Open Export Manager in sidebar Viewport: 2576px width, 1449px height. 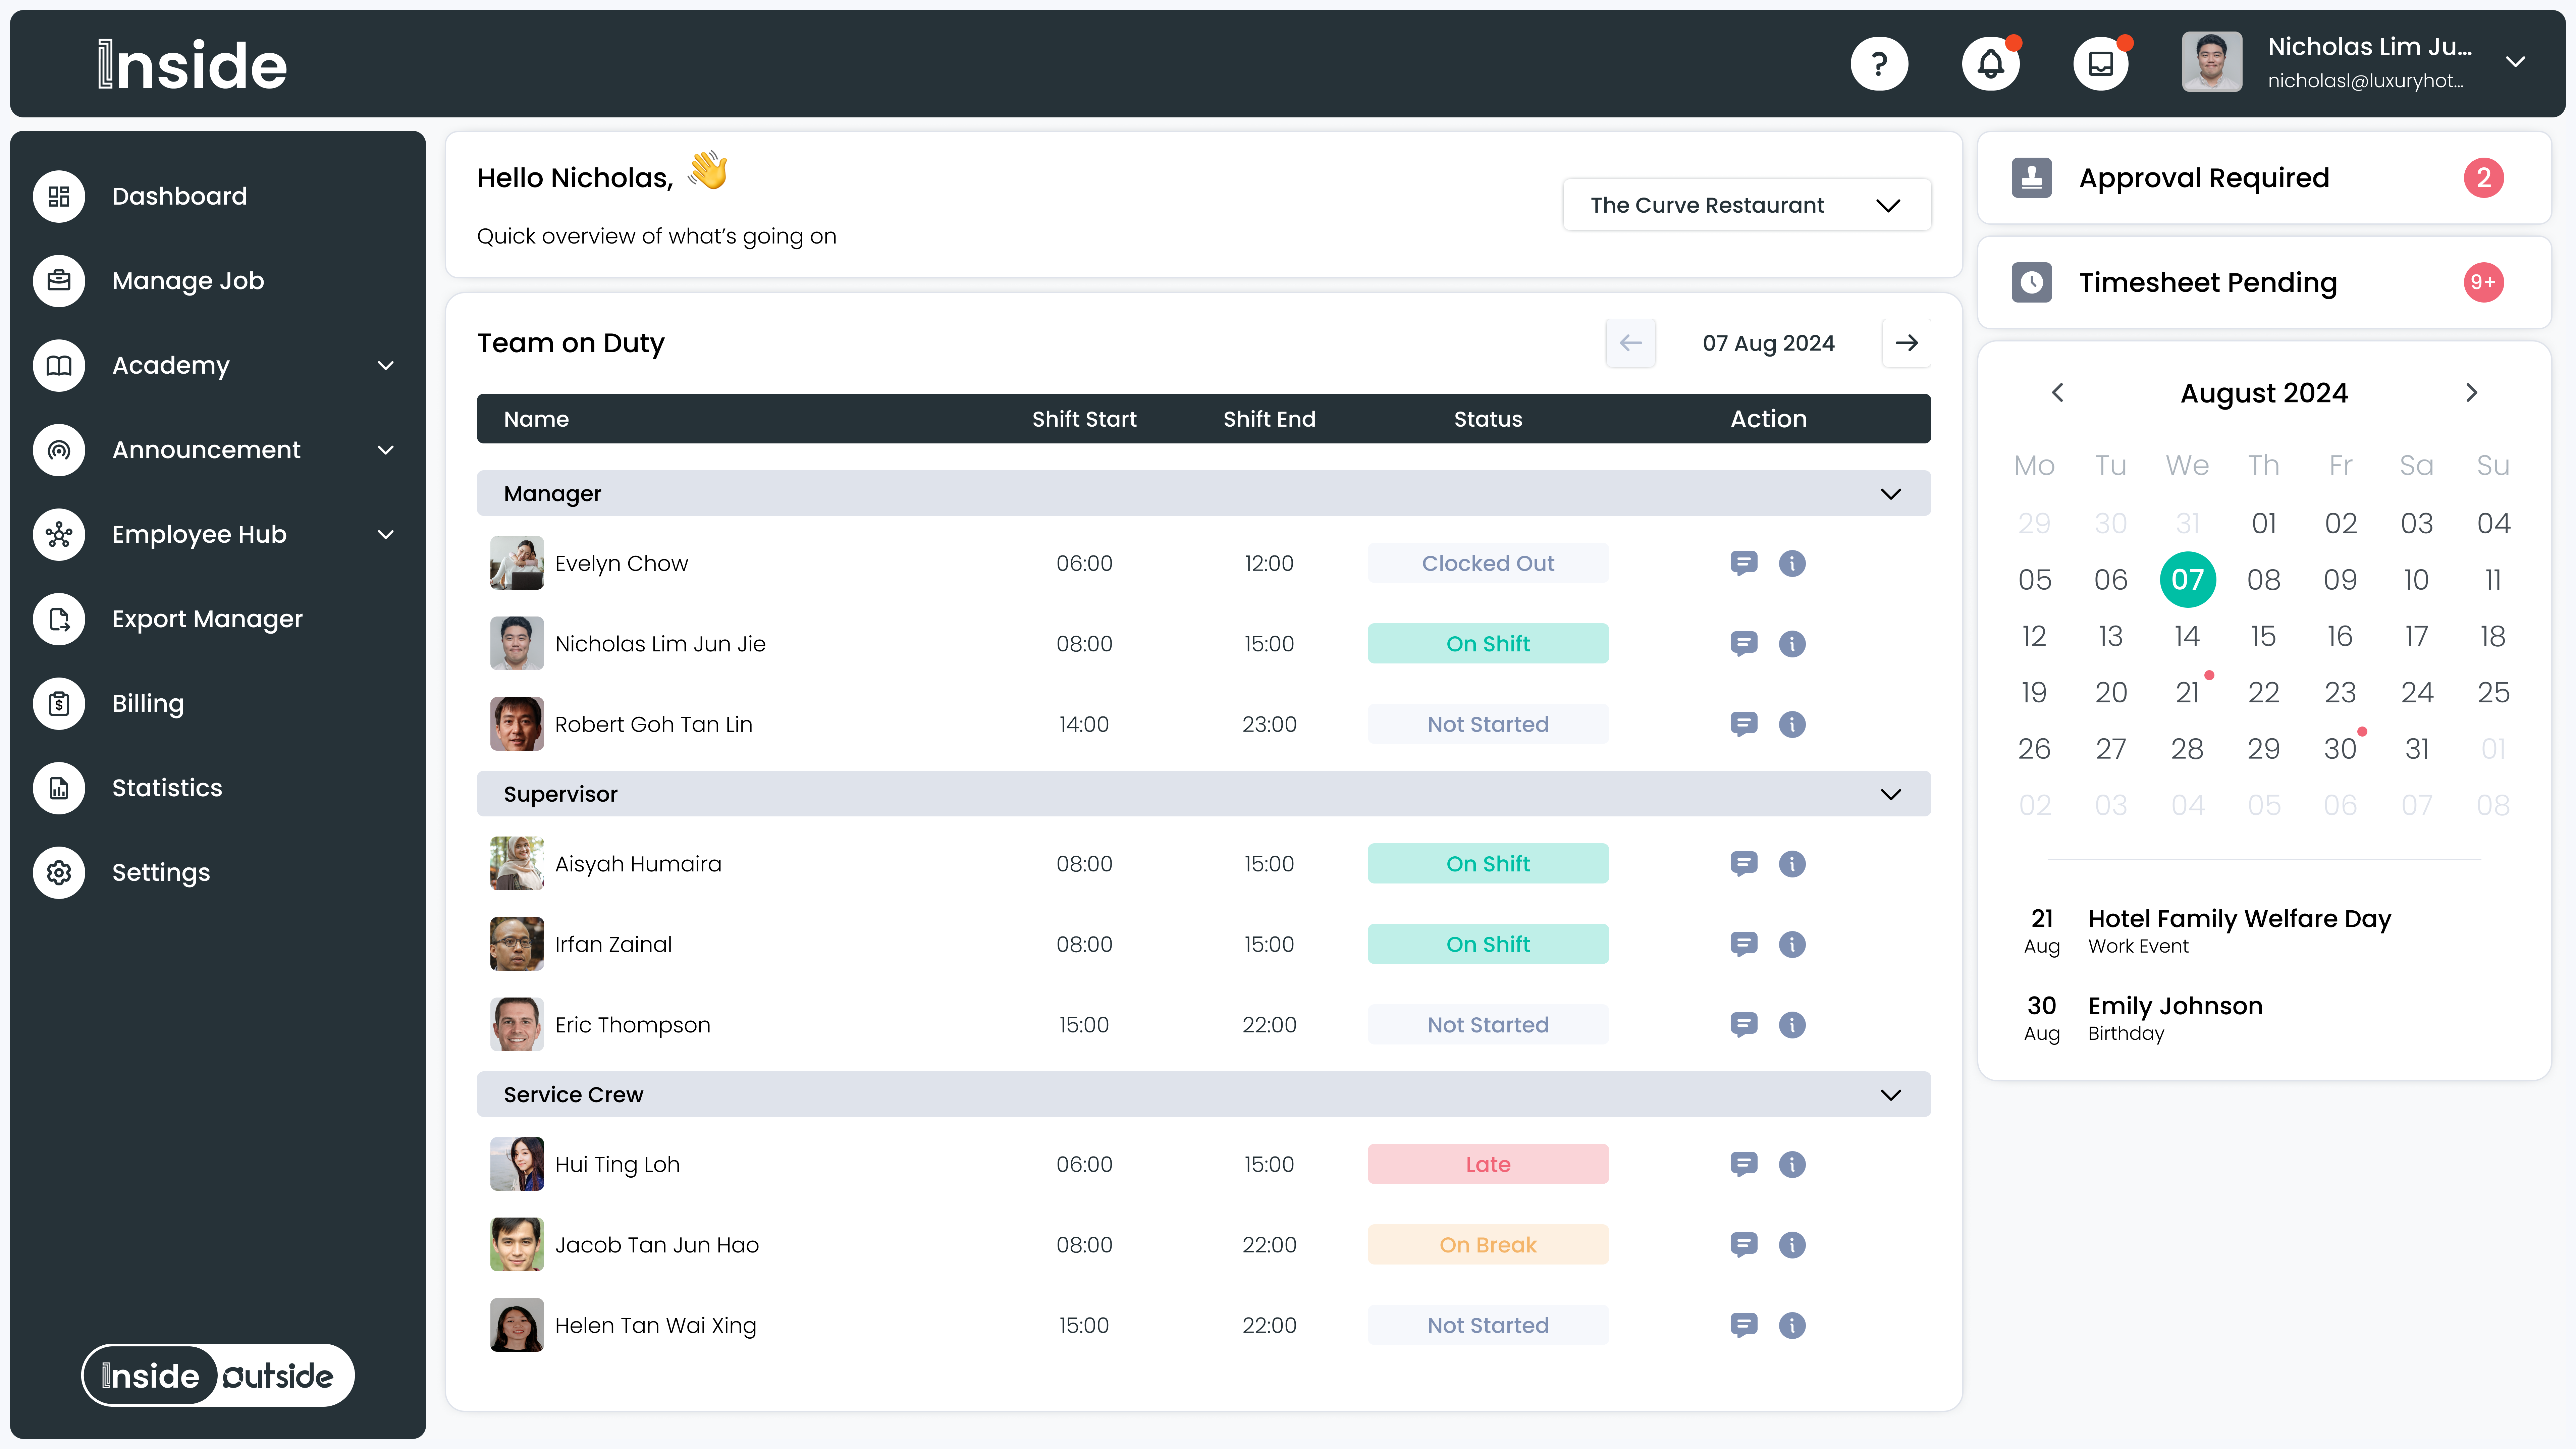(207, 619)
